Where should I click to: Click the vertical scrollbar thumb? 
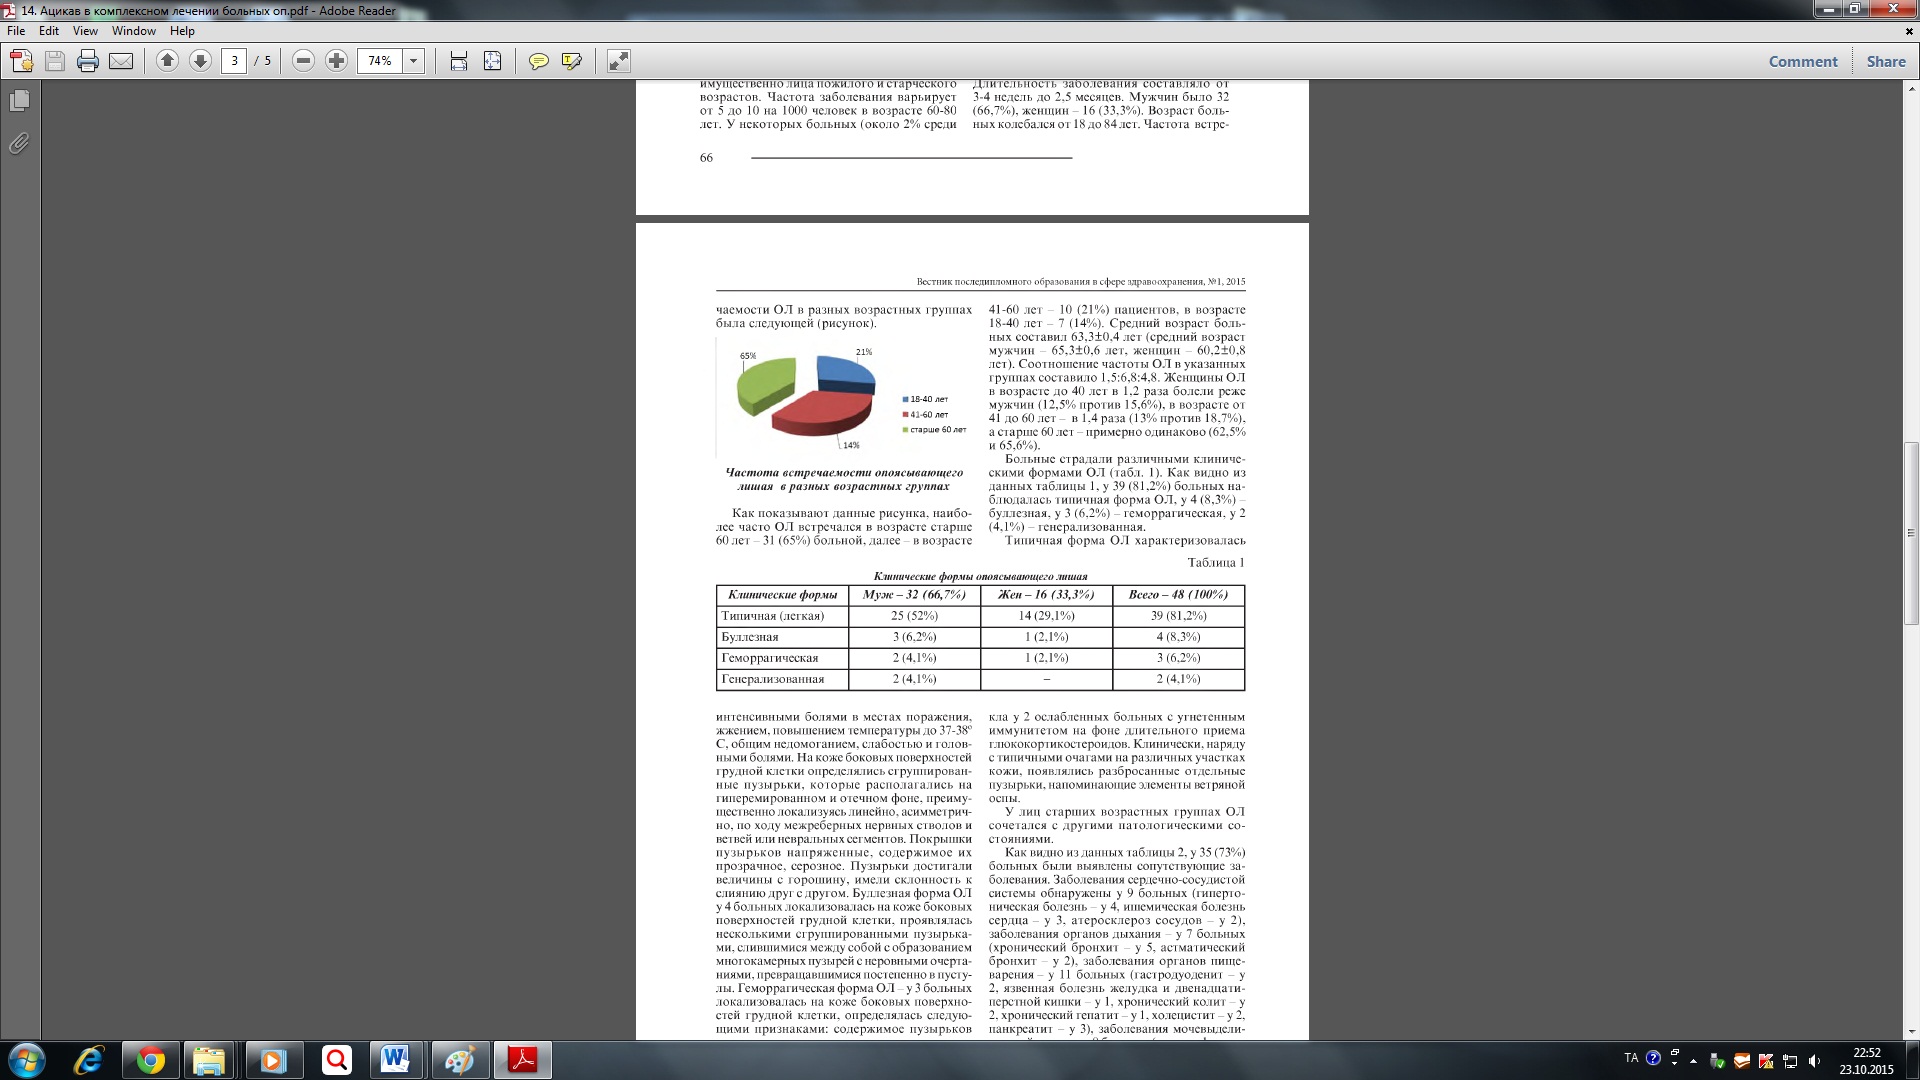pos(1911,533)
